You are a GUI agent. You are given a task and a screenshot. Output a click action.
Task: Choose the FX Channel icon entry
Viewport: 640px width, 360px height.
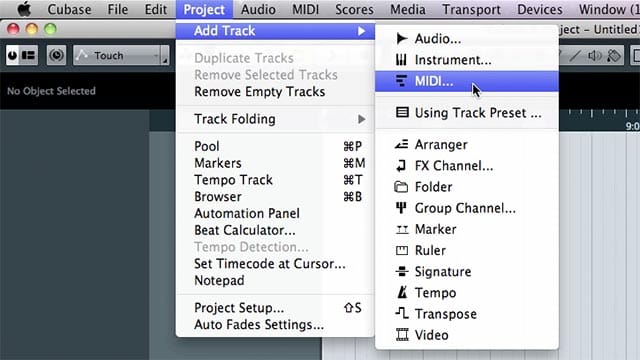pyautogui.click(x=401, y=166)
